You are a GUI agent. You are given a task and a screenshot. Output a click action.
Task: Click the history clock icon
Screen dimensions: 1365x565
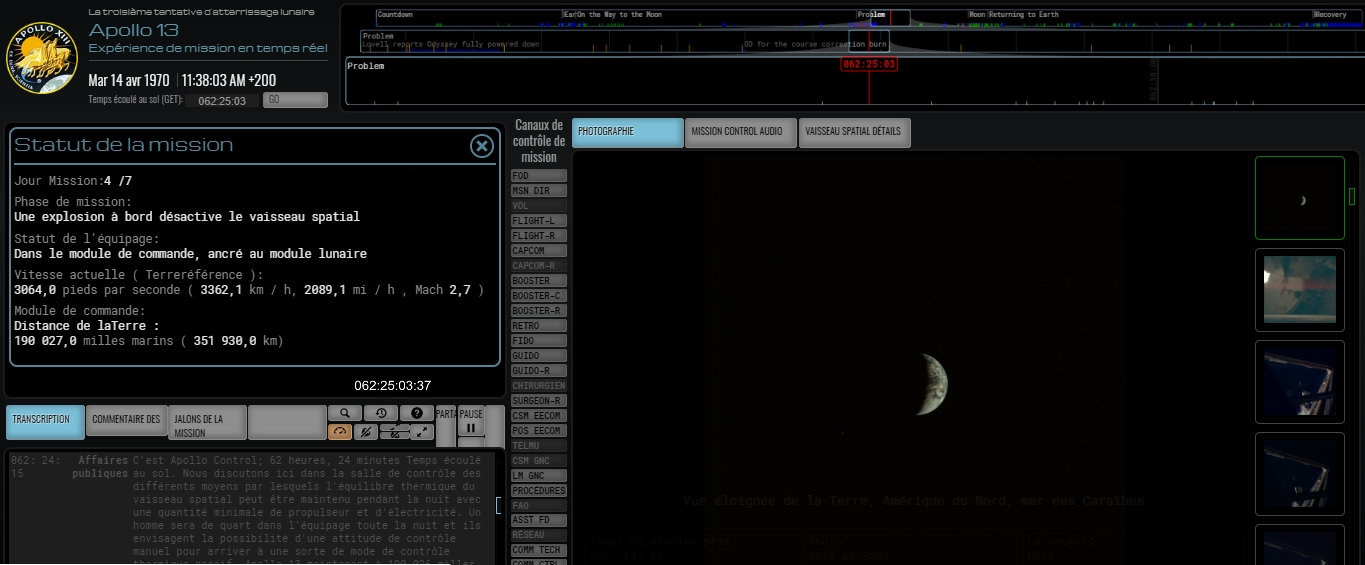coord(381,413)
